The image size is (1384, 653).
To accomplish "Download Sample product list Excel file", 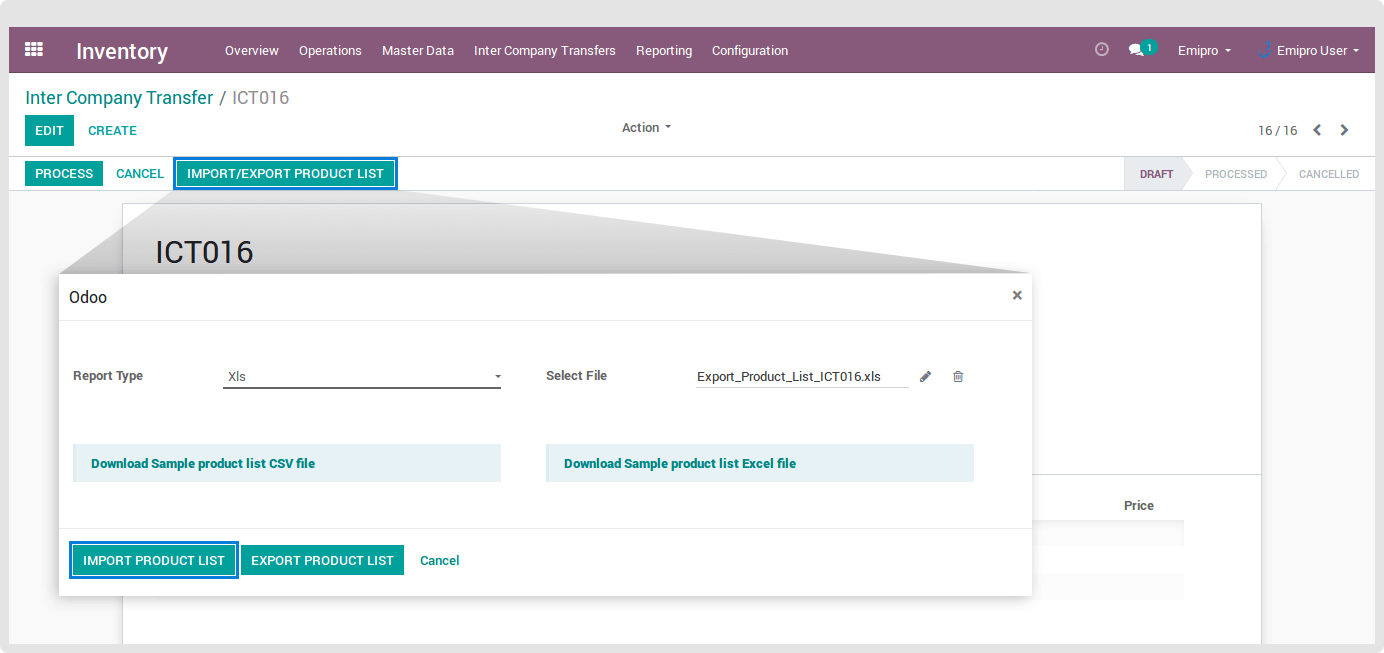I will coord(680,464).
